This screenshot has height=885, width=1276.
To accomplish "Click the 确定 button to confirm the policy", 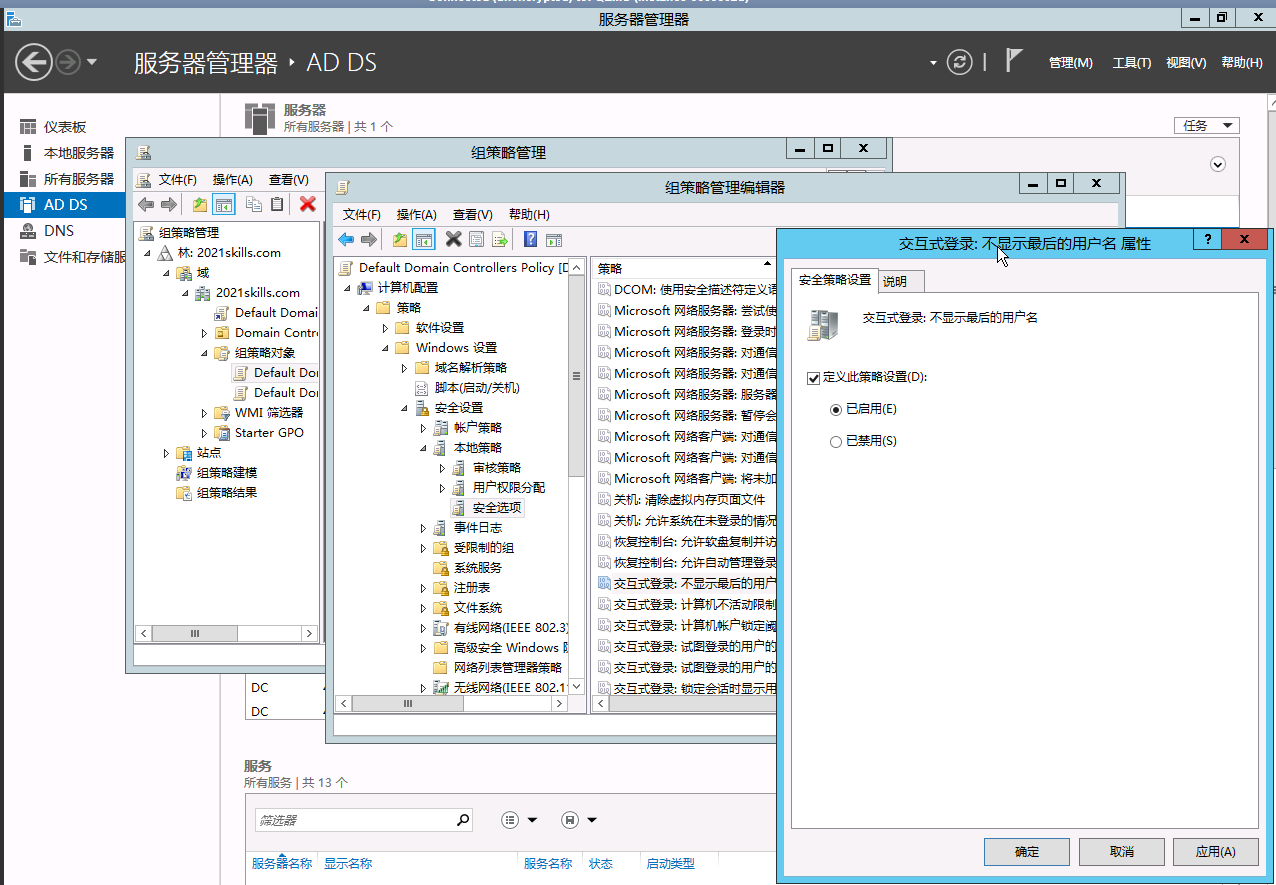I will pyautogui.click(x=1026, y=851).
